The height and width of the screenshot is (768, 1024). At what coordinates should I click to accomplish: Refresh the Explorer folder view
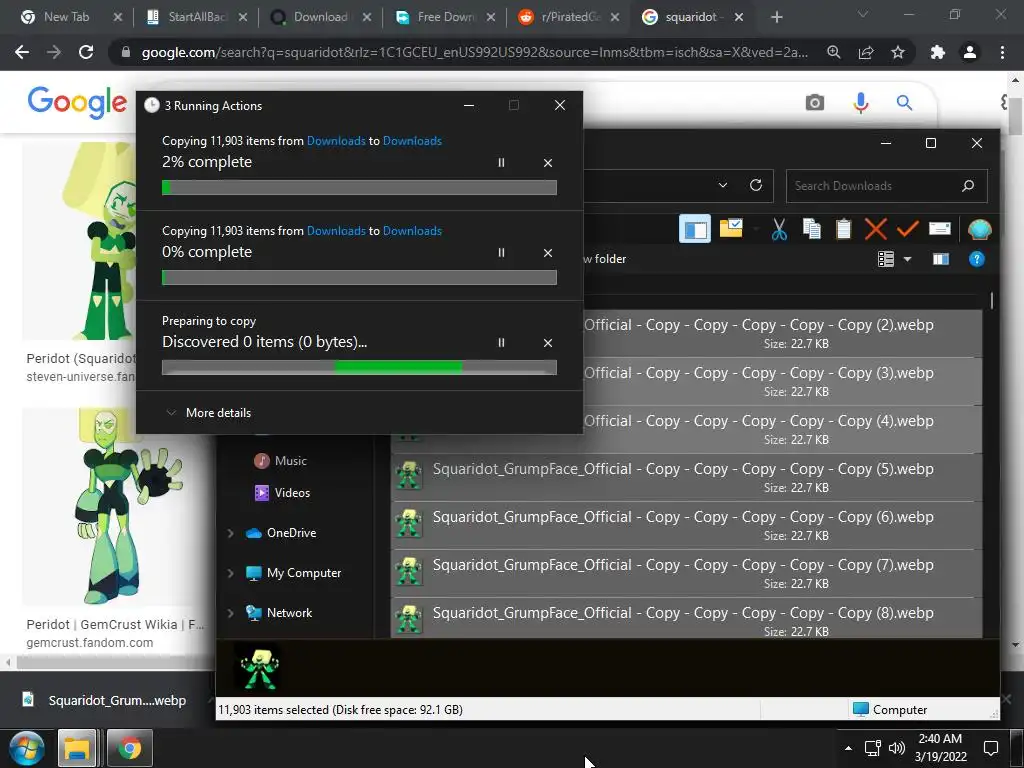point(756,185)
